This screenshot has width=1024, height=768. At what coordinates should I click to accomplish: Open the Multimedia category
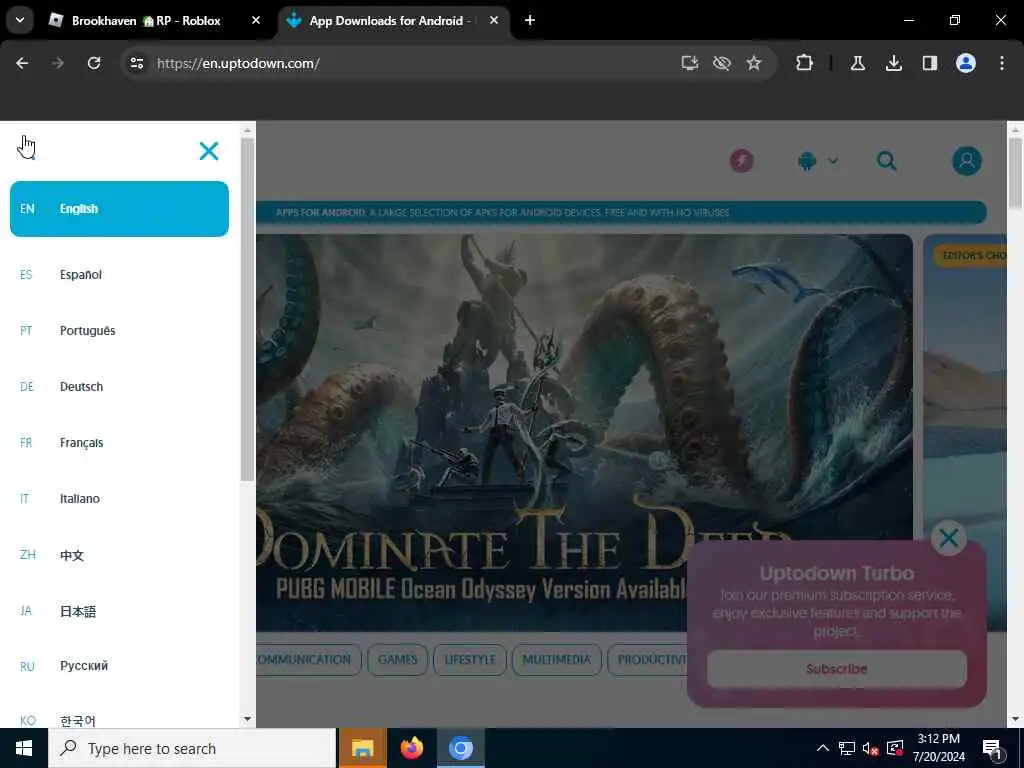coord(556,660)
